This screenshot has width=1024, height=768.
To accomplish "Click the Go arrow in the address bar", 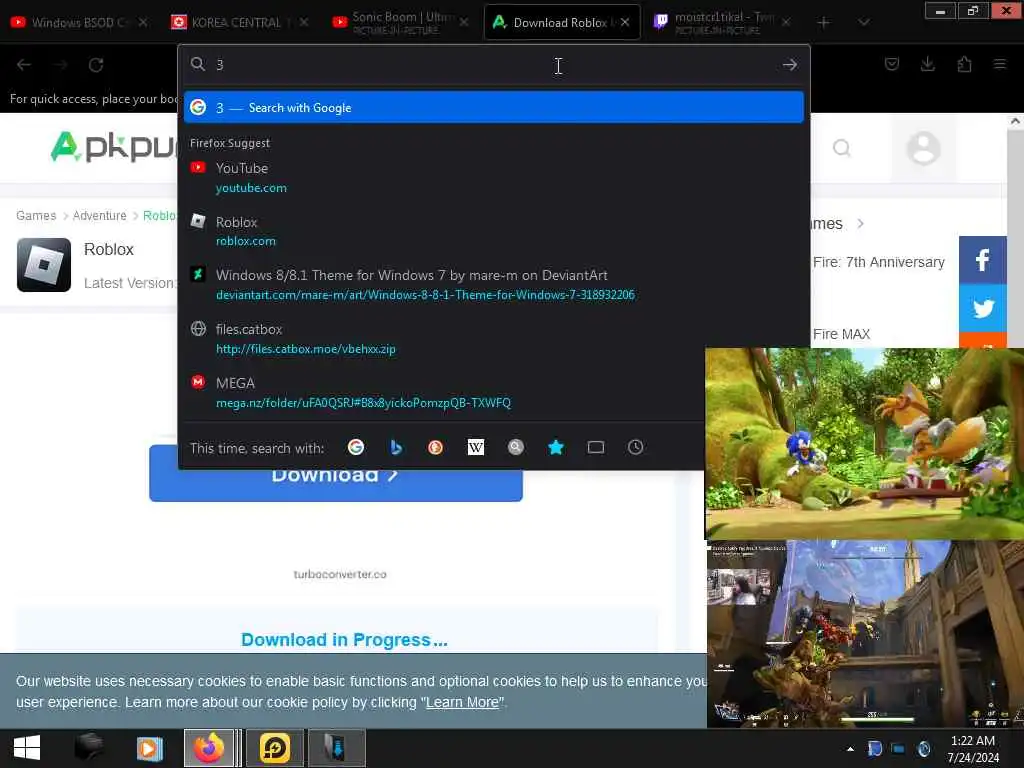I will click(x=790, y=65).
